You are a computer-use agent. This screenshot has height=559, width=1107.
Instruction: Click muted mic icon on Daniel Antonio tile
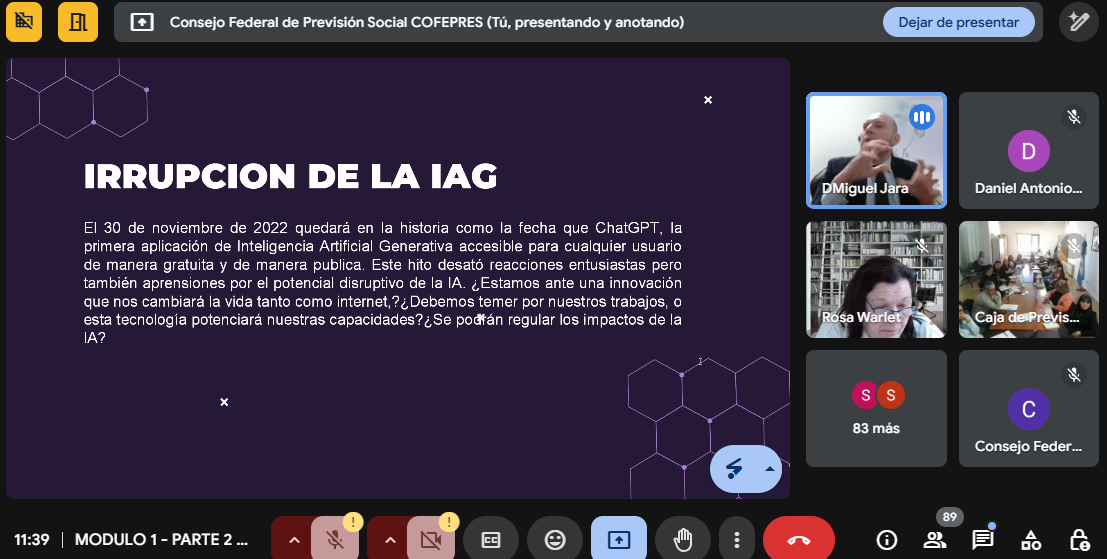[1074, 116]
